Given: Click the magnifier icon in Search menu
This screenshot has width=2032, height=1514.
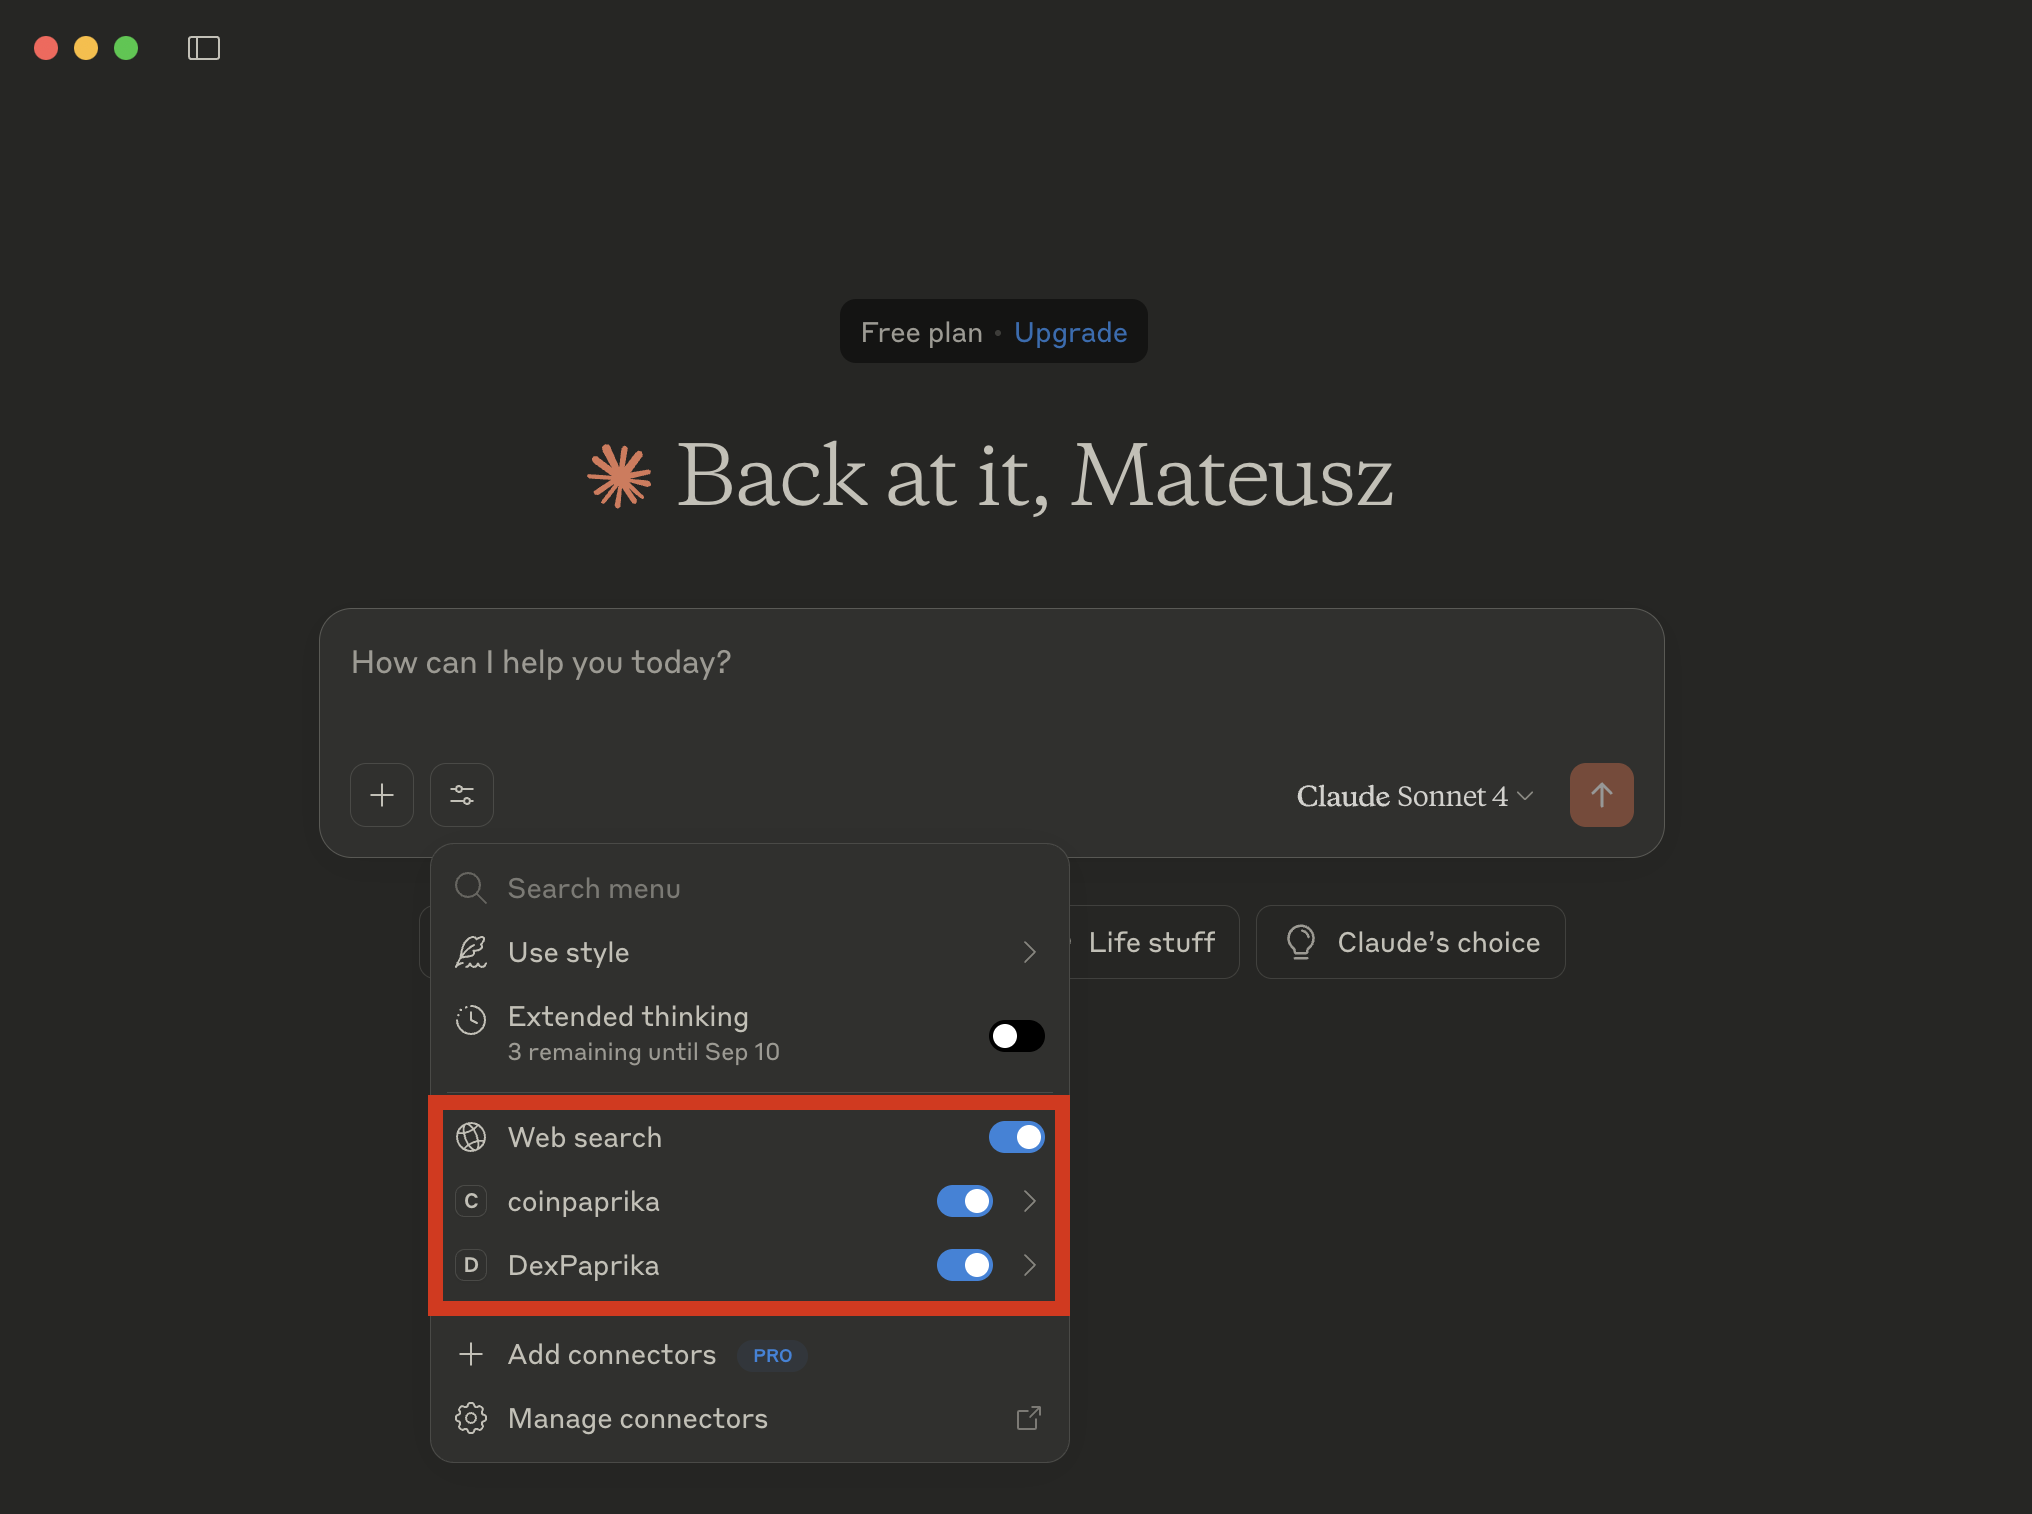Looking at the screenshot, I should [x=471, y=888].
